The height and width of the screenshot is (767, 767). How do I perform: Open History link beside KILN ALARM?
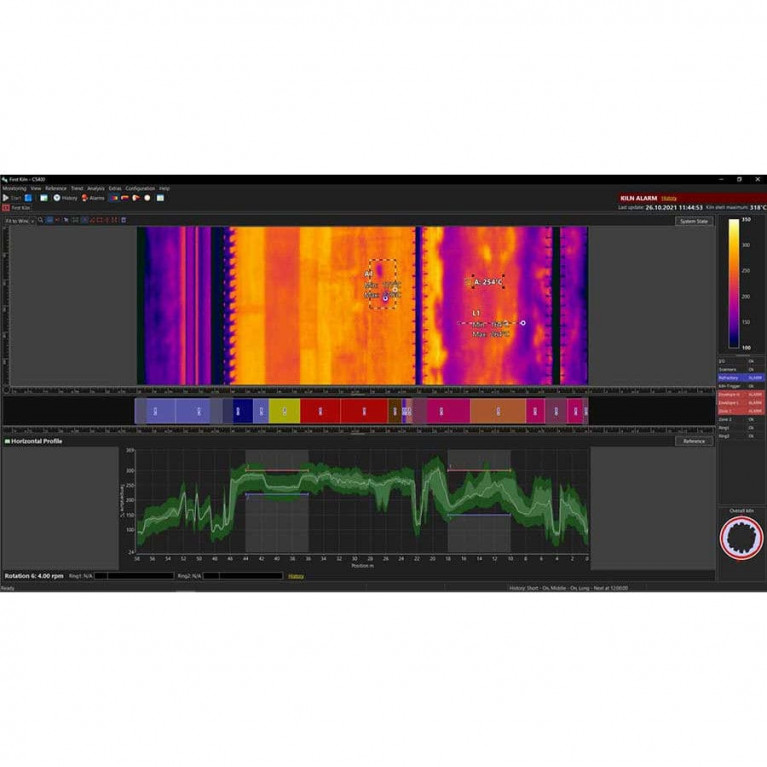[669, 198]
